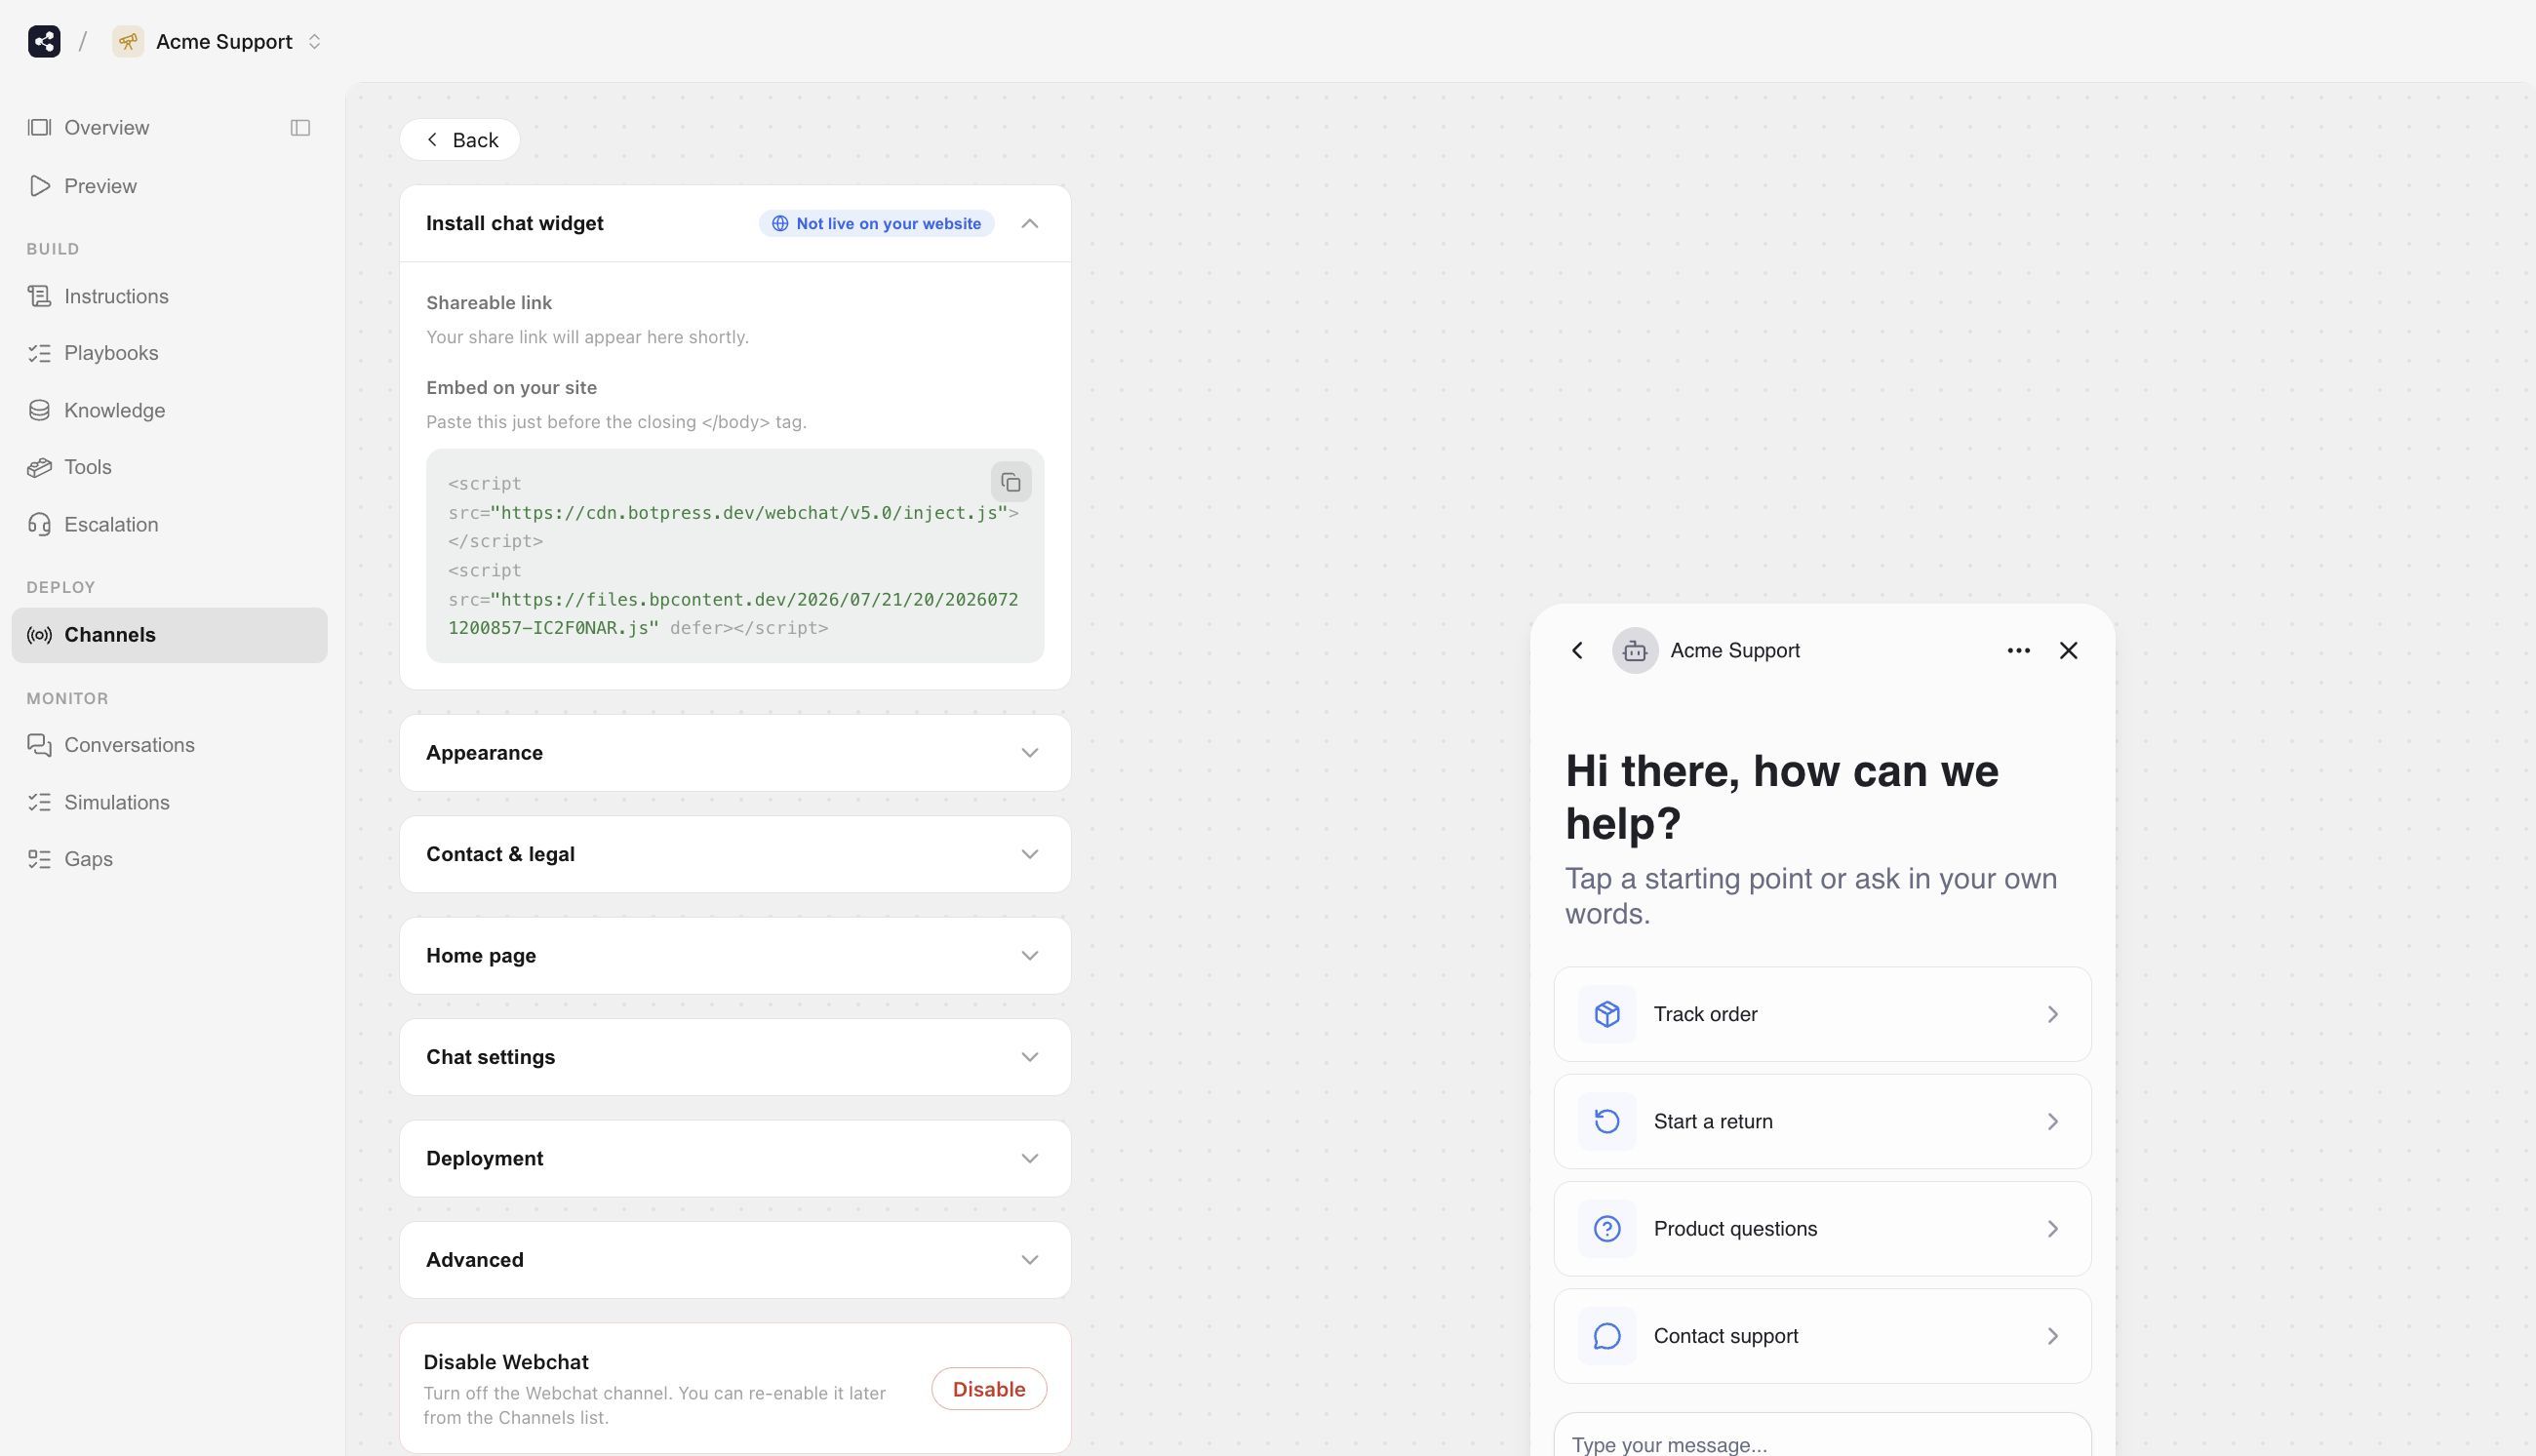Expand the Chat settings section

point(735,1057)
